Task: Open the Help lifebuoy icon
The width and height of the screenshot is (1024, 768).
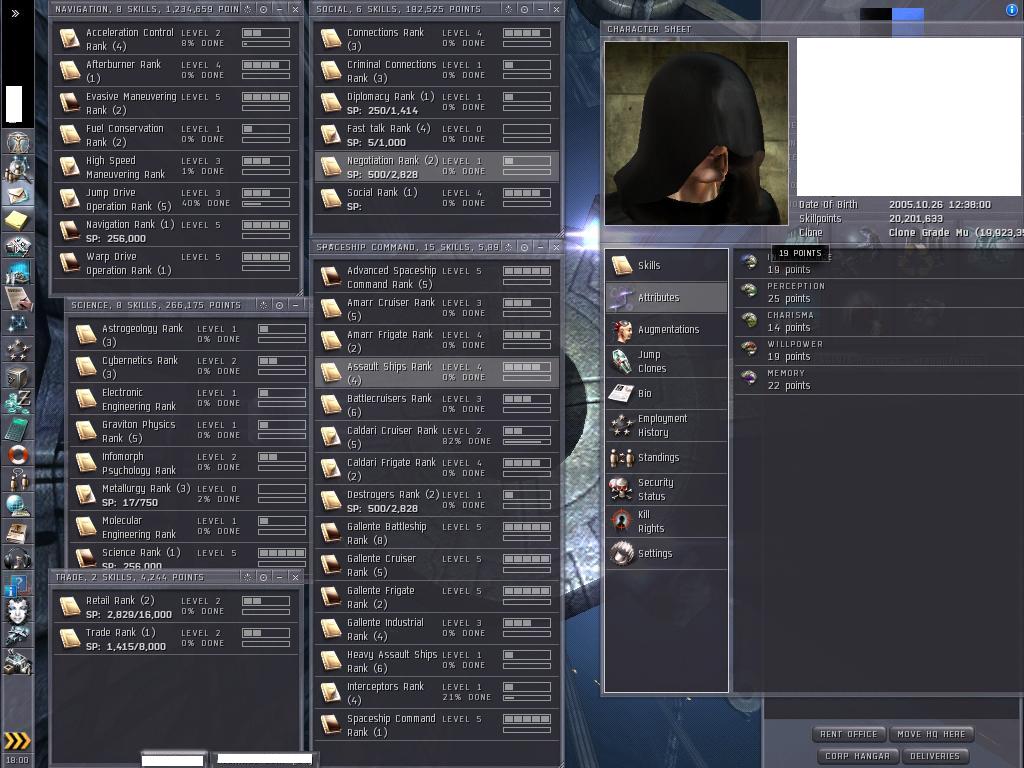Action: 18,454
